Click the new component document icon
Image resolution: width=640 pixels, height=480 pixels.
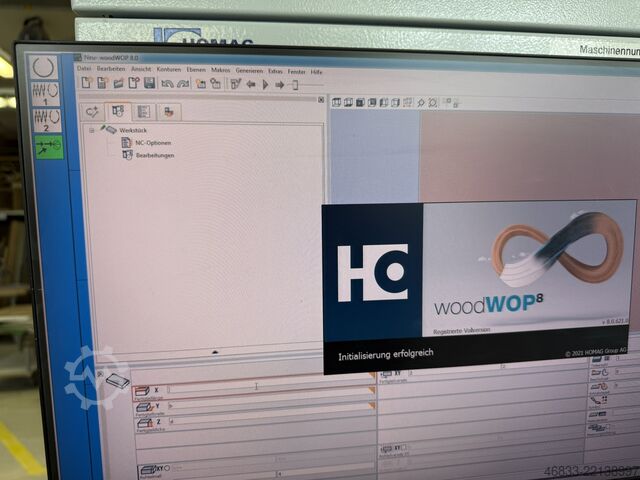[134, 83]
